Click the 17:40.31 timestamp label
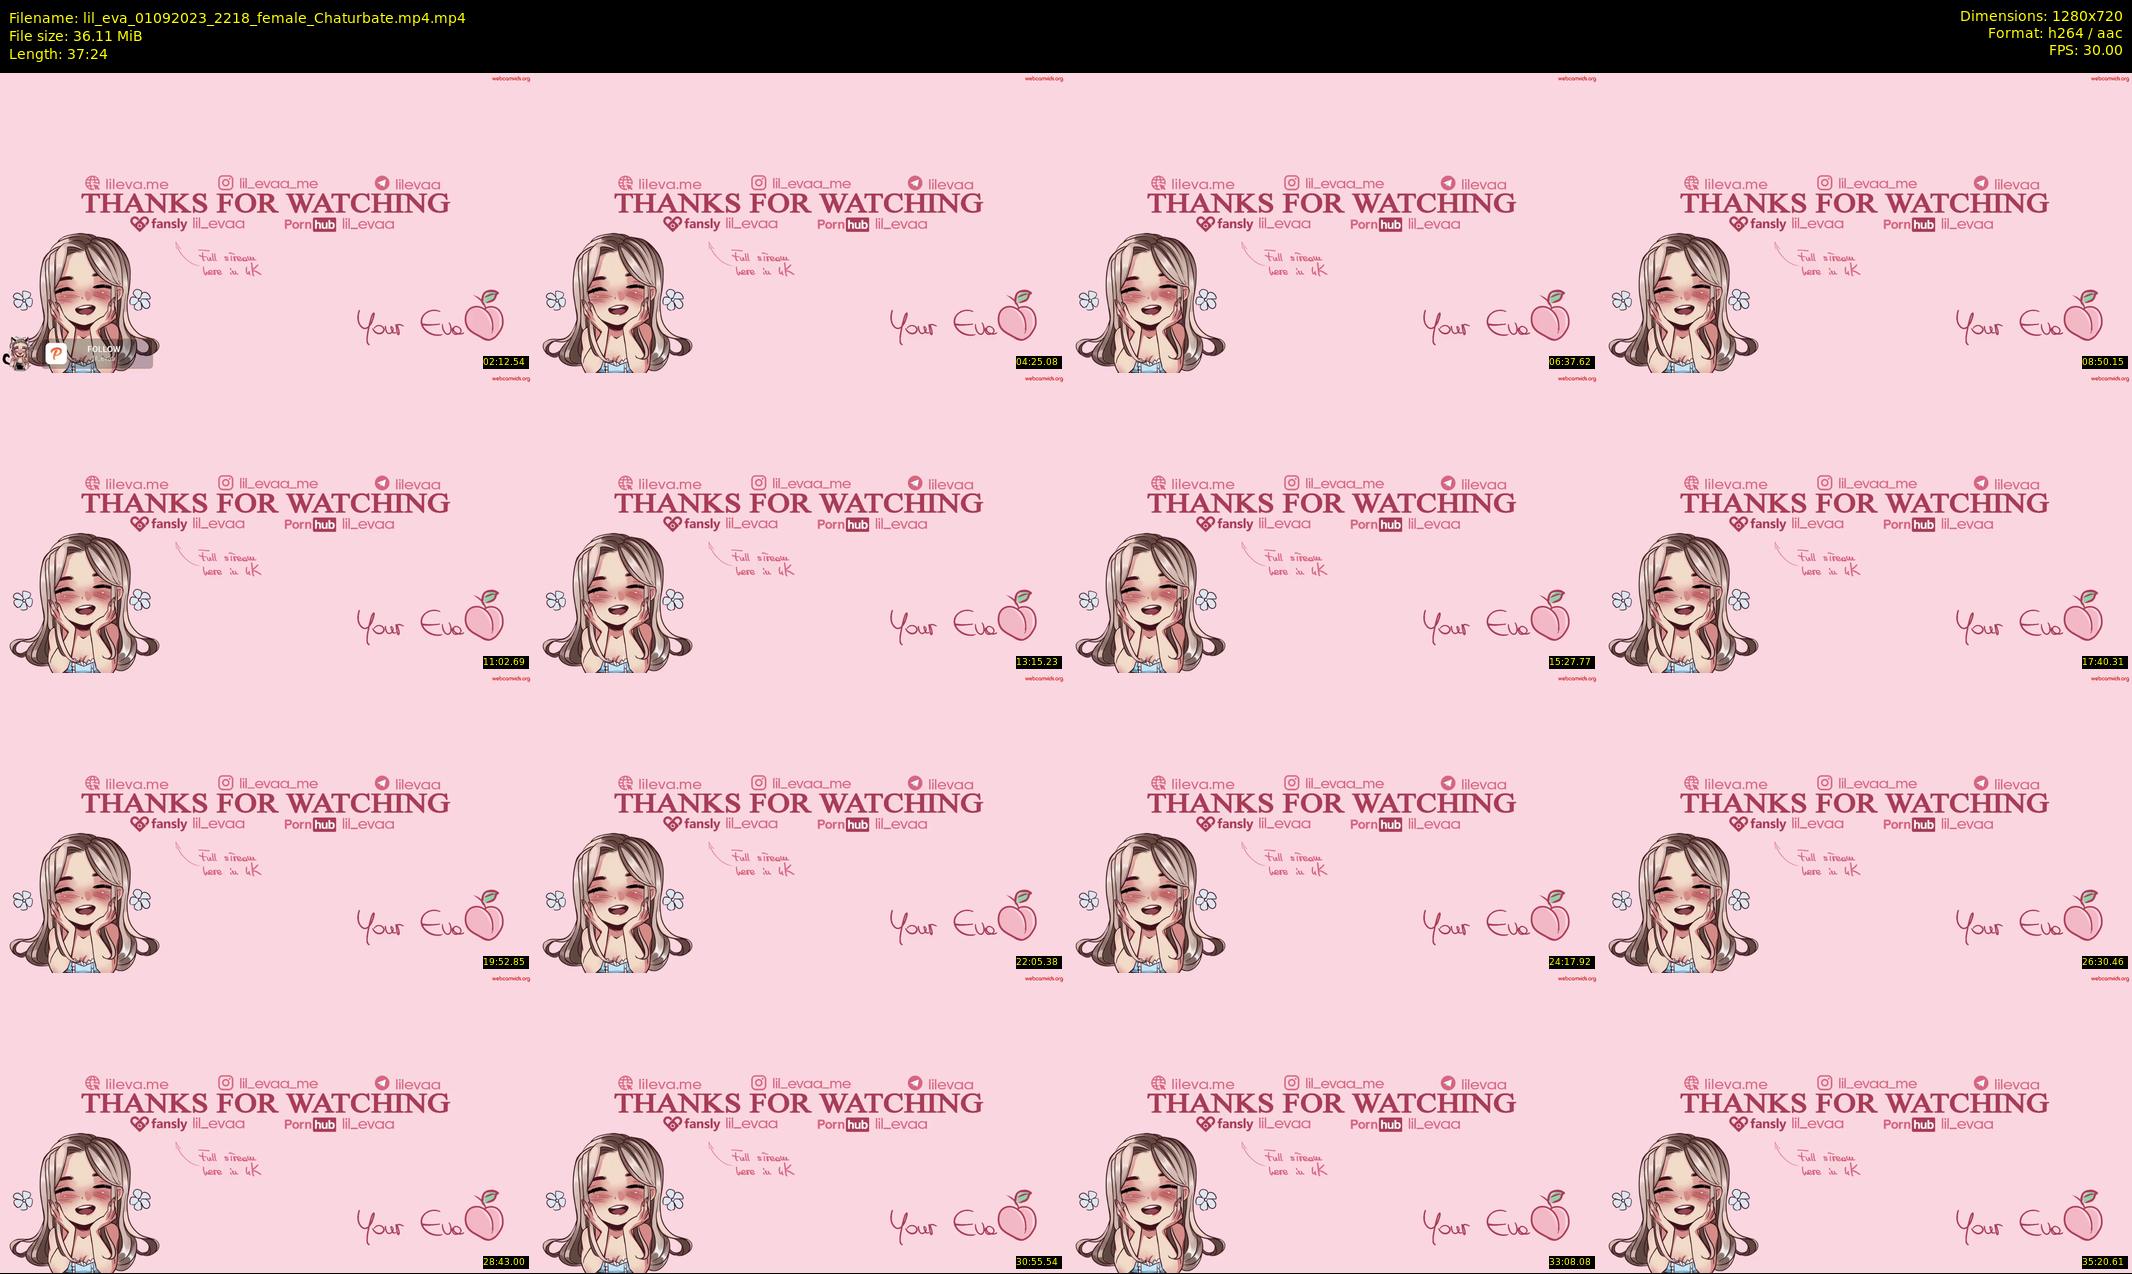This screenshot has width=2132, height=1274. 2103,662
